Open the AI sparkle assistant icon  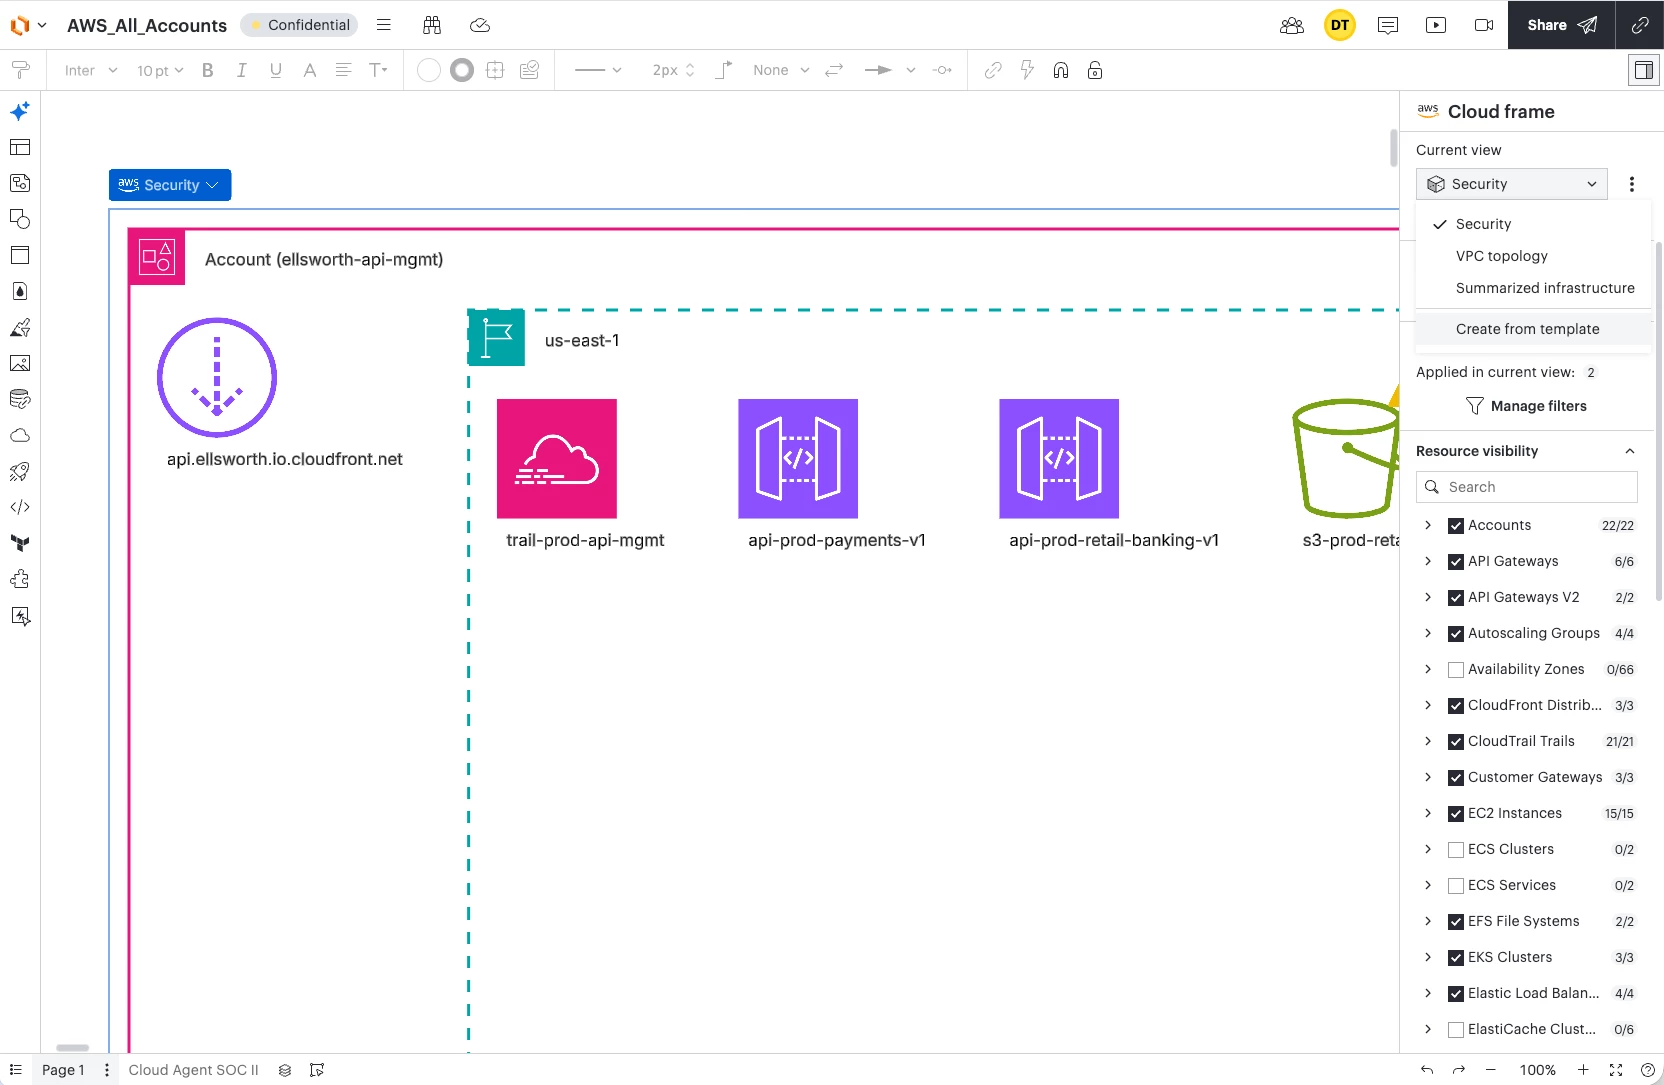click(20, 111)
